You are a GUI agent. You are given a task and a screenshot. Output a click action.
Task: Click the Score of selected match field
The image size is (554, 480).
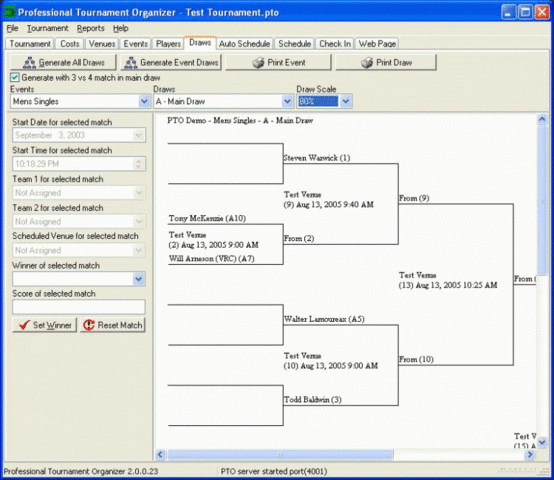[x=79, y=307]
